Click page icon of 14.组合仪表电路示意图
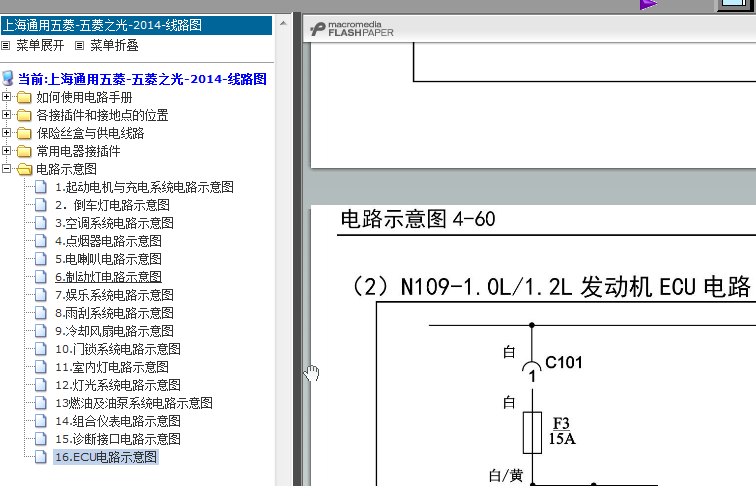Viewport: 756px width, 486px height. click(x=41, y=421)
